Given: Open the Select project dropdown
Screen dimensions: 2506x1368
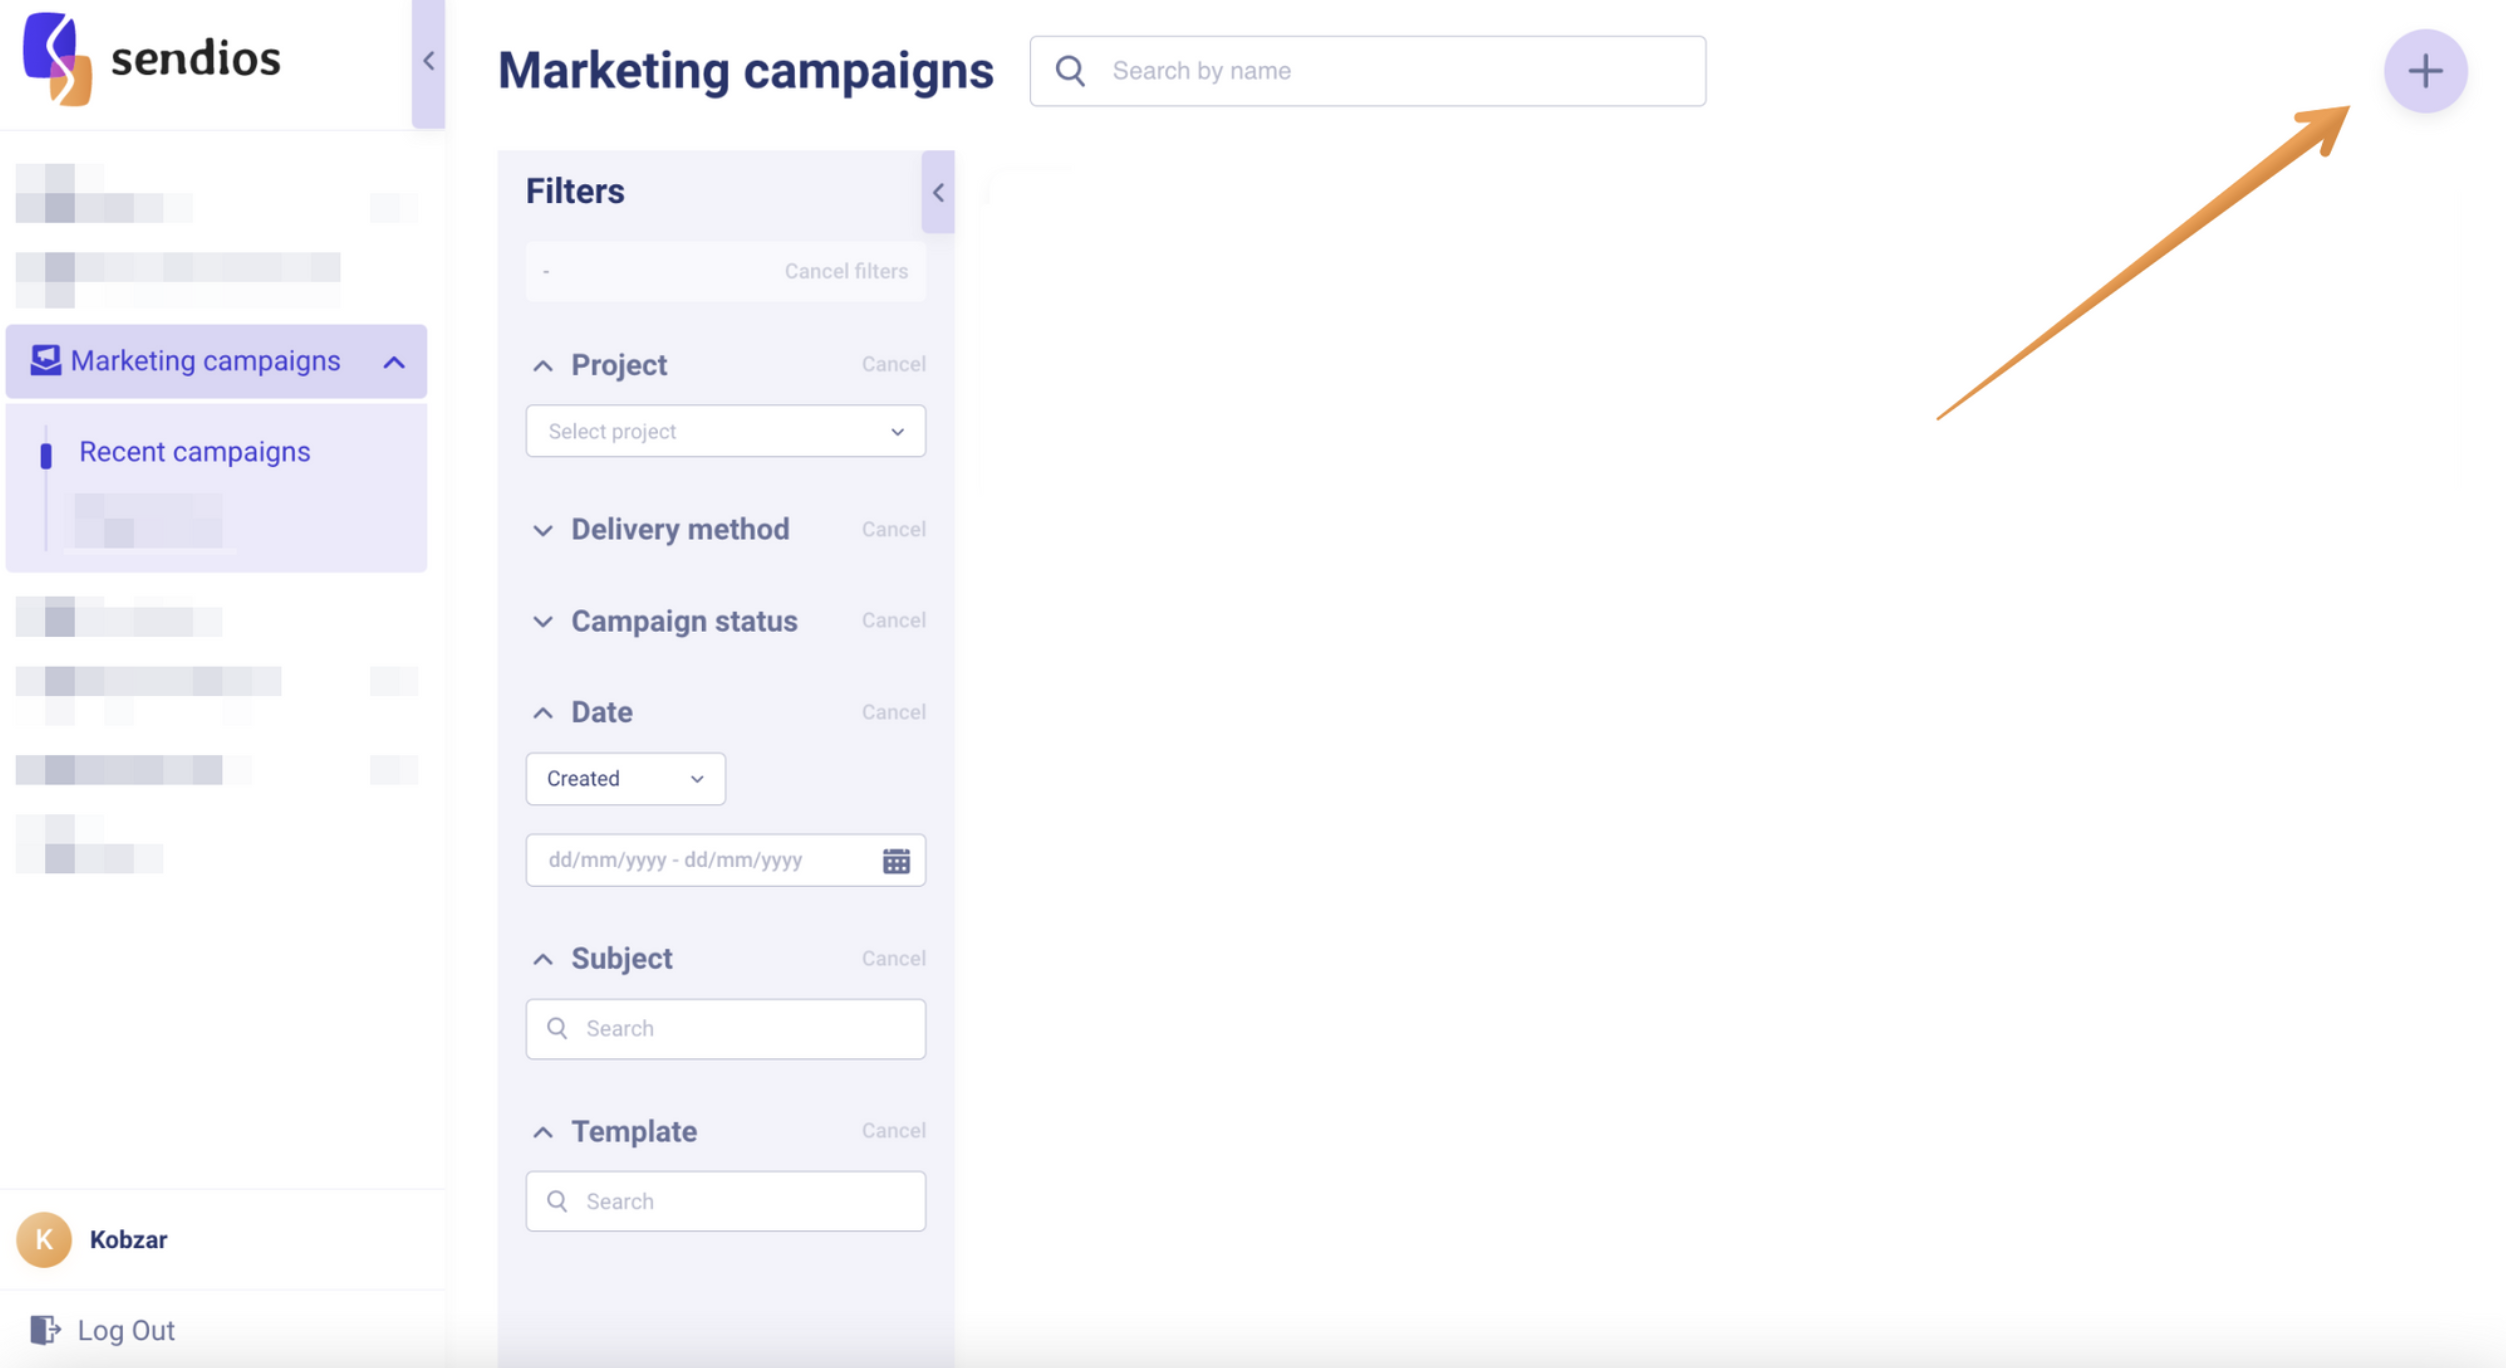Looking at the screenshot, I should (725, 431).
